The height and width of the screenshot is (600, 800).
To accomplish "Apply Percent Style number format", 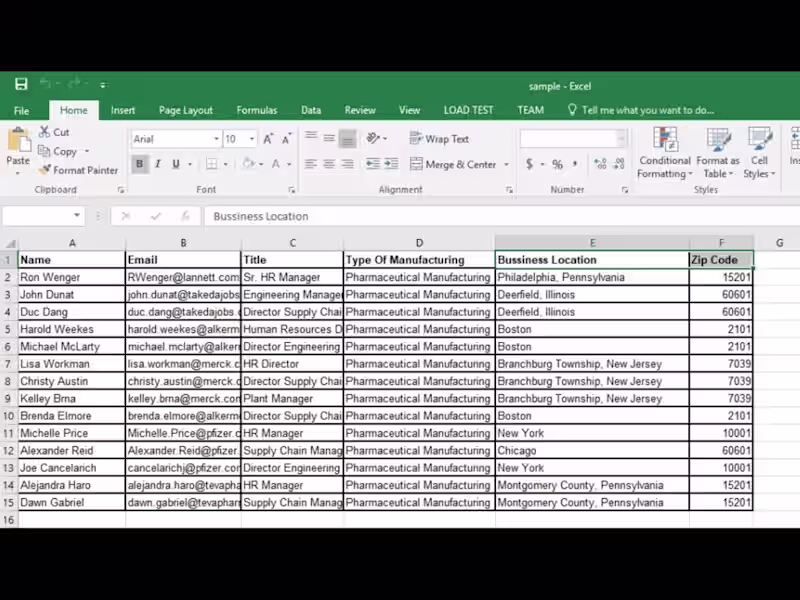I will (557, 164).
